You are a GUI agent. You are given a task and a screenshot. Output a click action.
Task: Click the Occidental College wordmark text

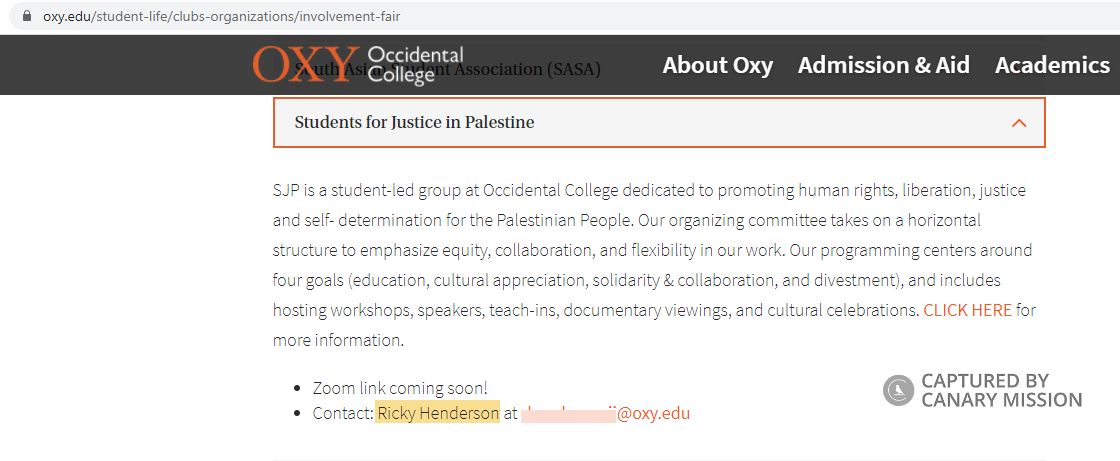tap(415, 64)
